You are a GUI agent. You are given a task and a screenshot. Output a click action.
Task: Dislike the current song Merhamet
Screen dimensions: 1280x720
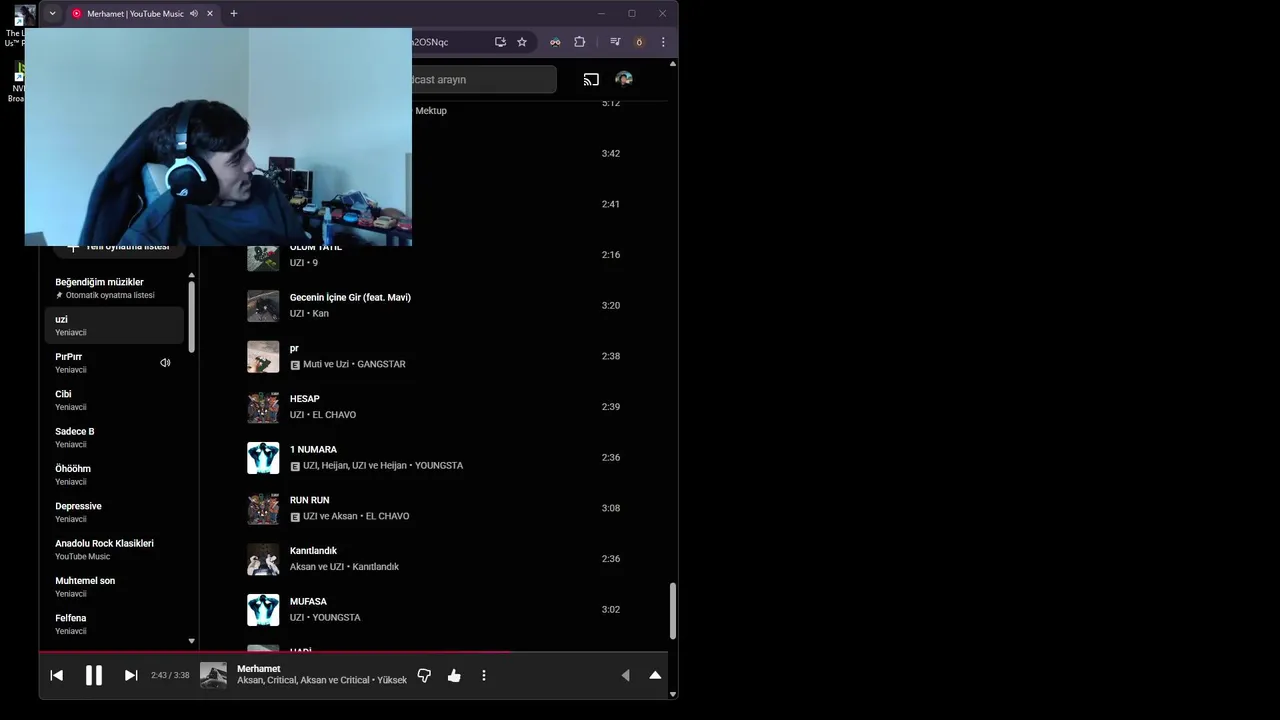pyautogui.click(x=424, y=675)
